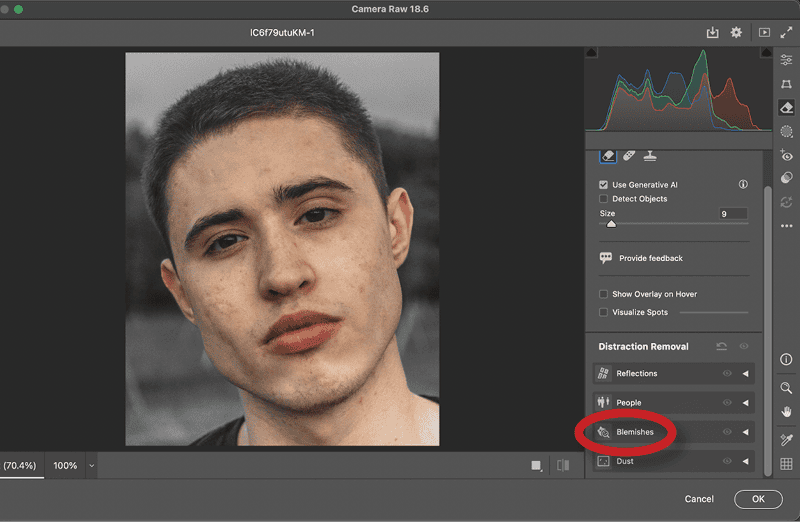This screenshot has height=522, width=800.
Task: Show image info in the sidebar
Action: [x=786, y=359]
